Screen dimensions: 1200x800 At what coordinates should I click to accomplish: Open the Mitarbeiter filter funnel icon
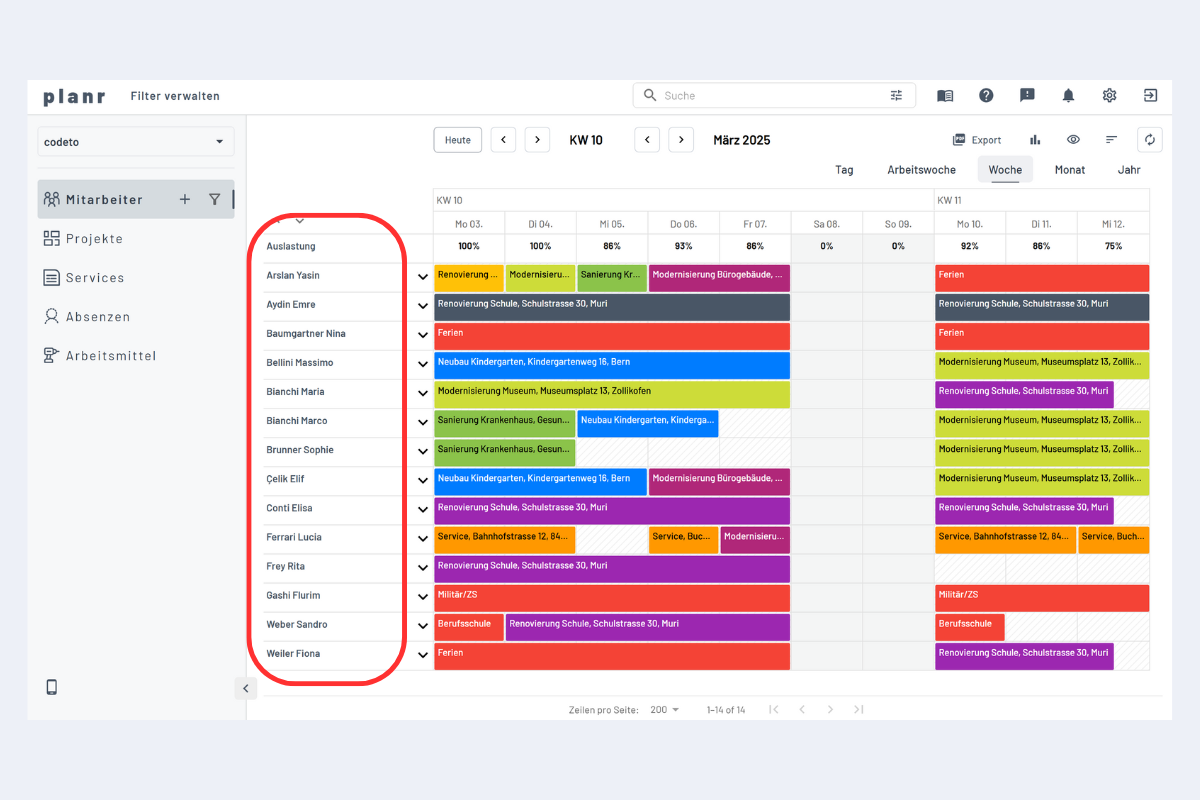coord(214,200)
